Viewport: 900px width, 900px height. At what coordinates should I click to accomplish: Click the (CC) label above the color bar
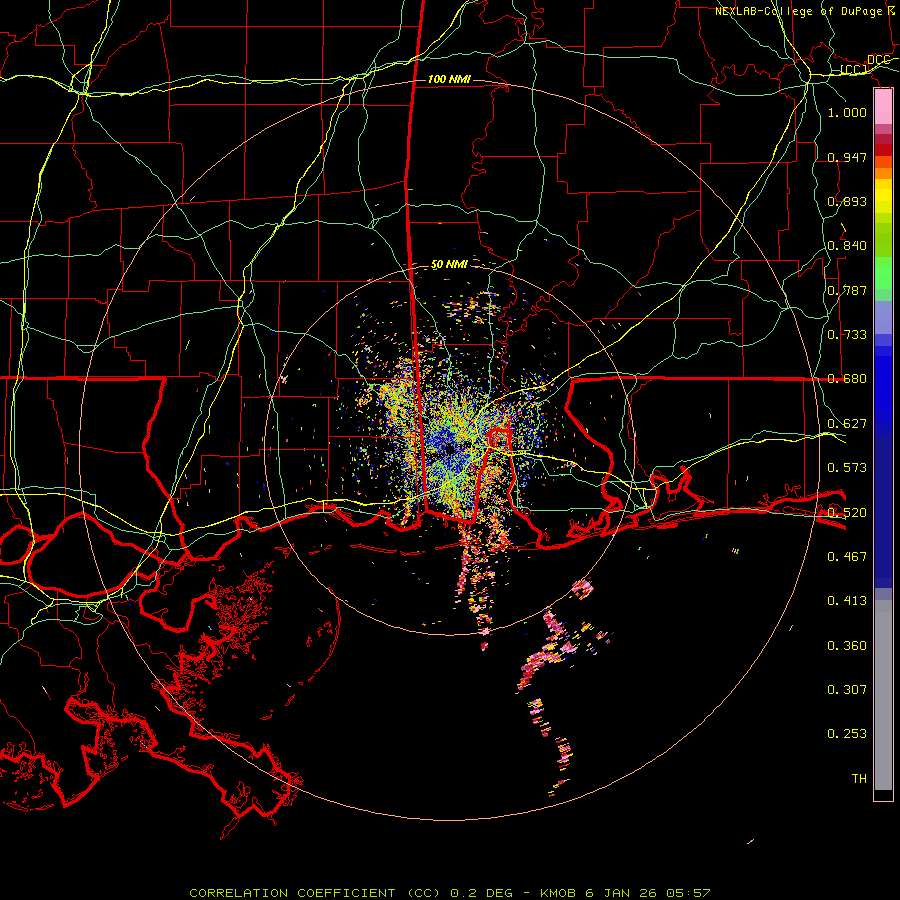point(854,70)
